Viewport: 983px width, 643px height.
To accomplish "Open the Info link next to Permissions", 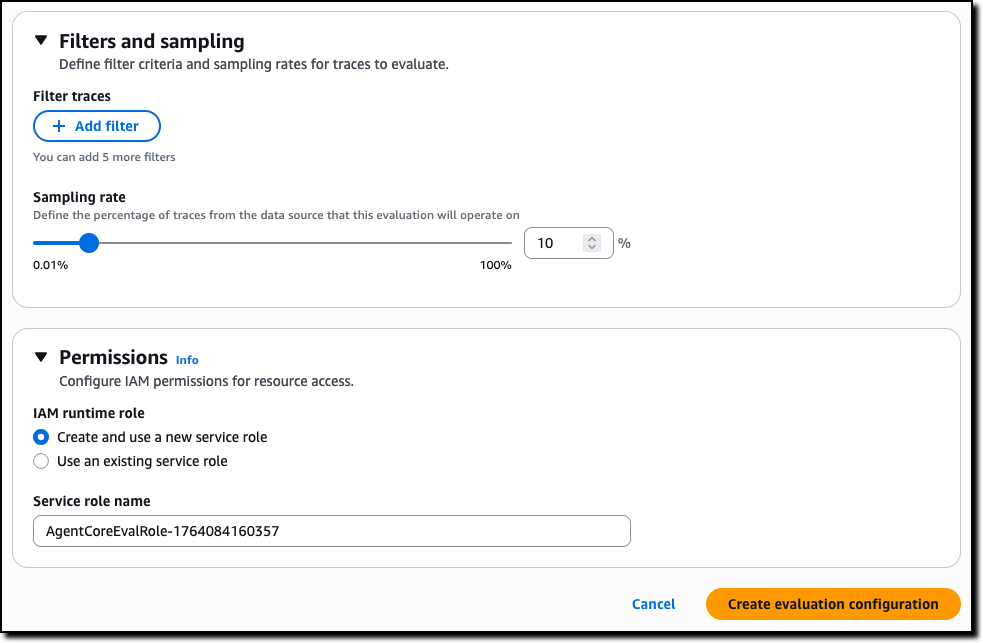I will click(x=186, y=359).
